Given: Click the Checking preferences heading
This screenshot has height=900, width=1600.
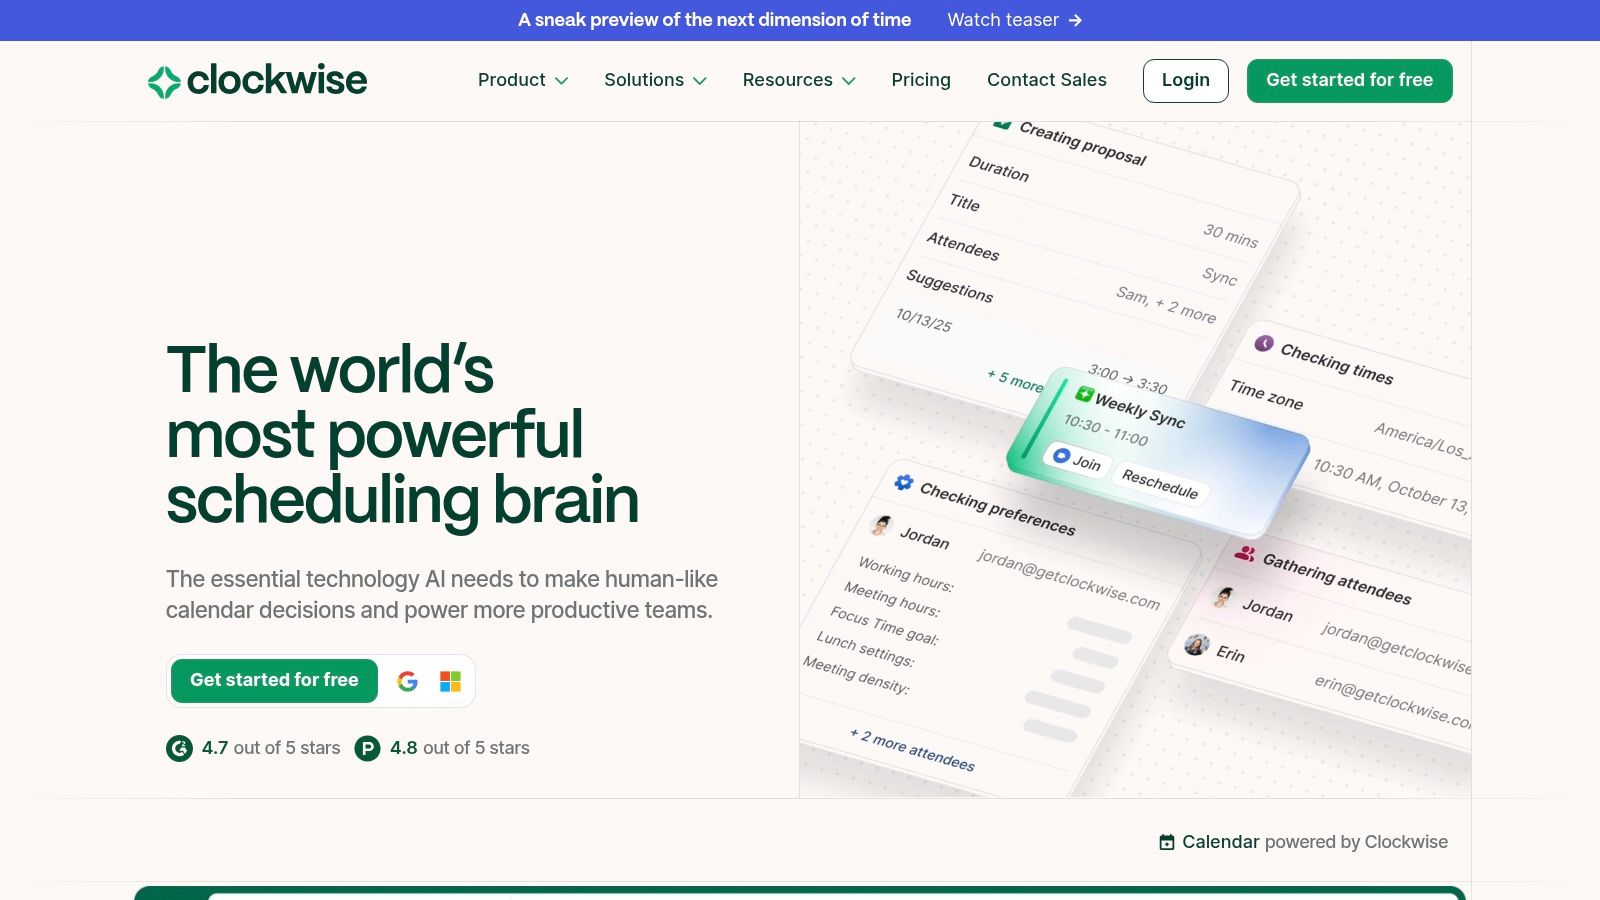Looking at the screenshot, I should pos(998,509).
